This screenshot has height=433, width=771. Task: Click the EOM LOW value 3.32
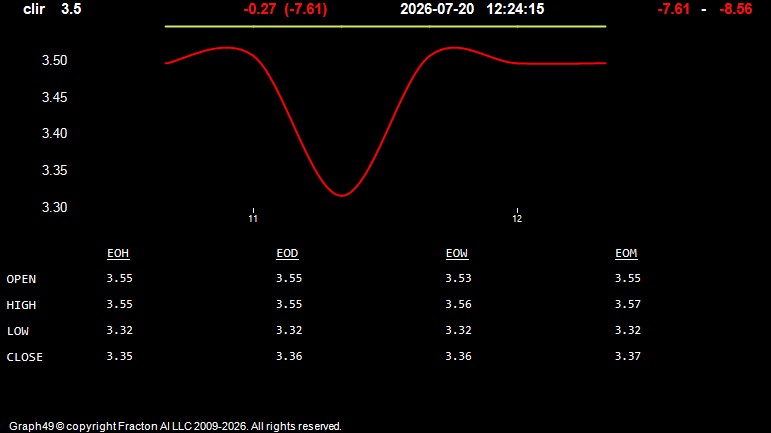pos(628,330)
